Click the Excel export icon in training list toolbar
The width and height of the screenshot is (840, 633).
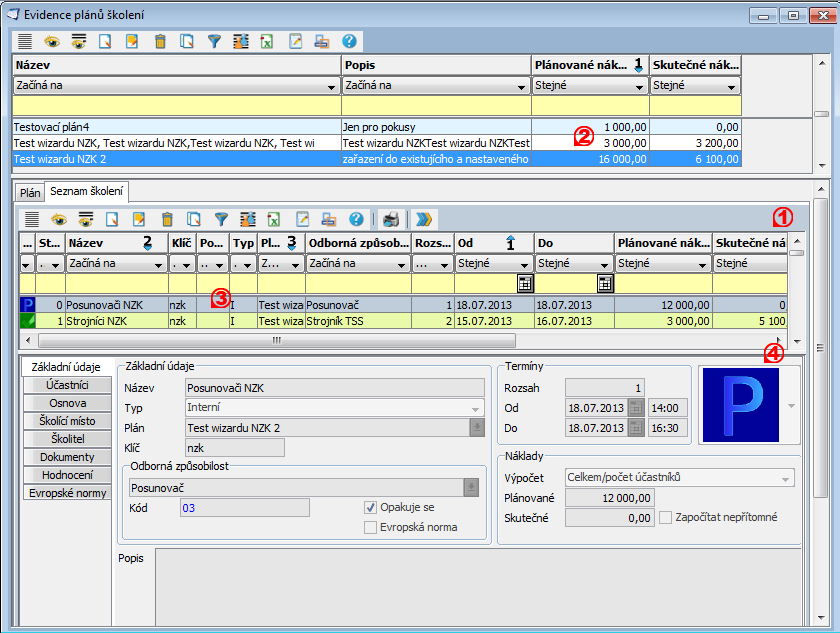(274, 219)
